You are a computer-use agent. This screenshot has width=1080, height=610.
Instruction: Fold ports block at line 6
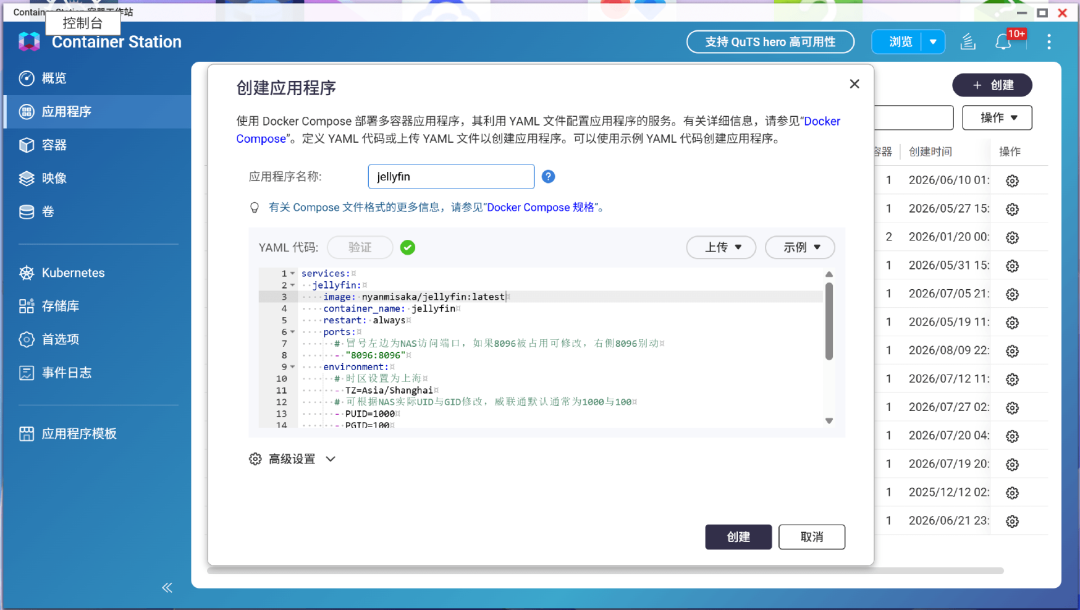point(293,332)
